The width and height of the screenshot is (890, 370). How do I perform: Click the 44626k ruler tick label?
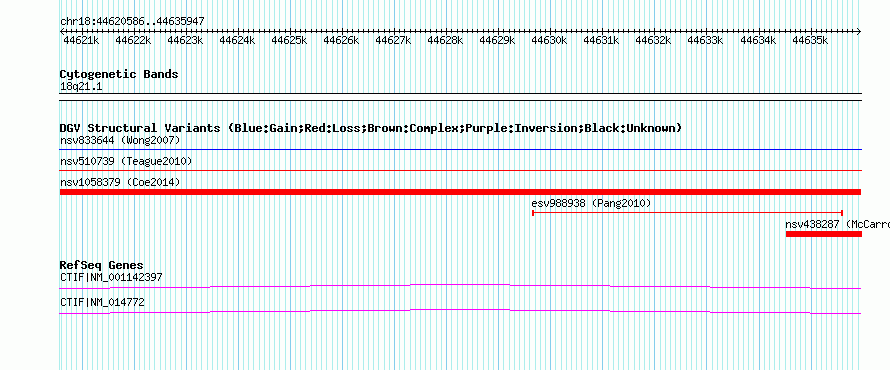342,41
